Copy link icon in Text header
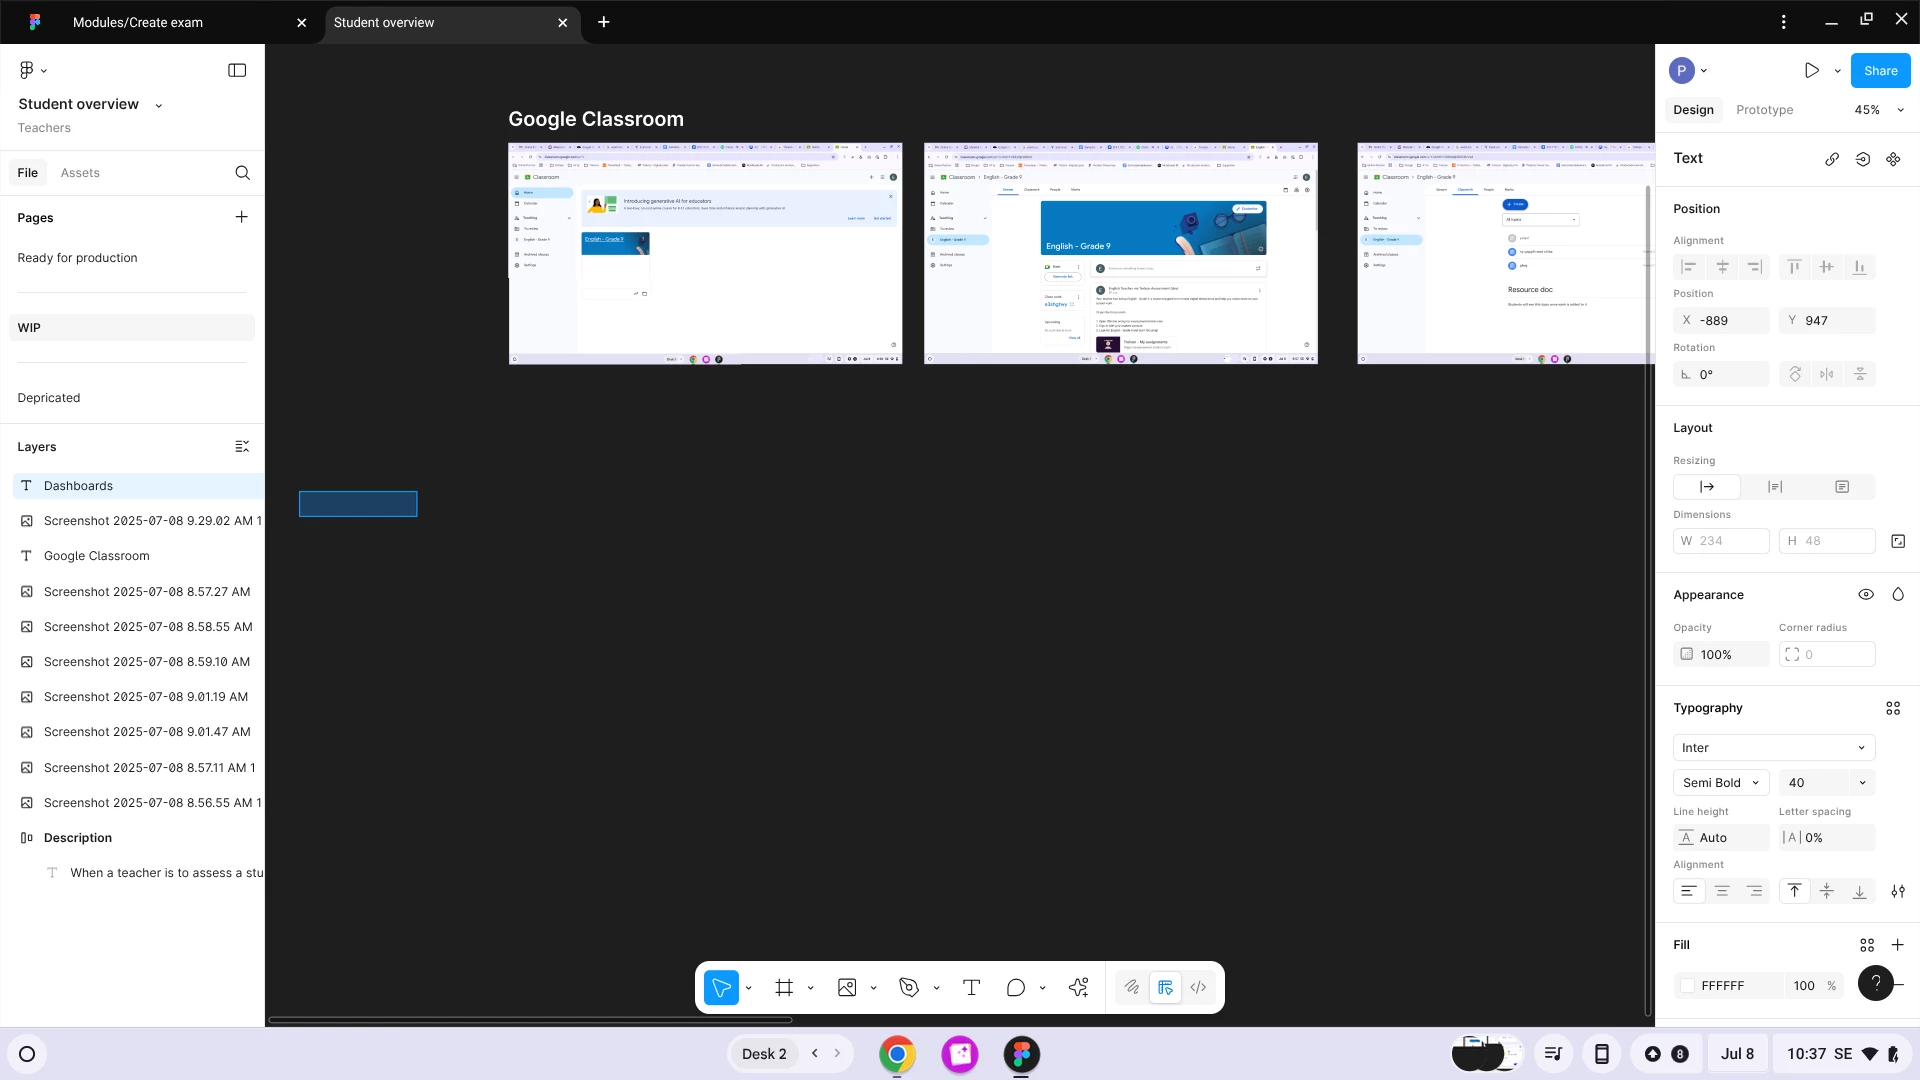The height and width of the screenshot is (1080, 1920). tap(1832, 159)
